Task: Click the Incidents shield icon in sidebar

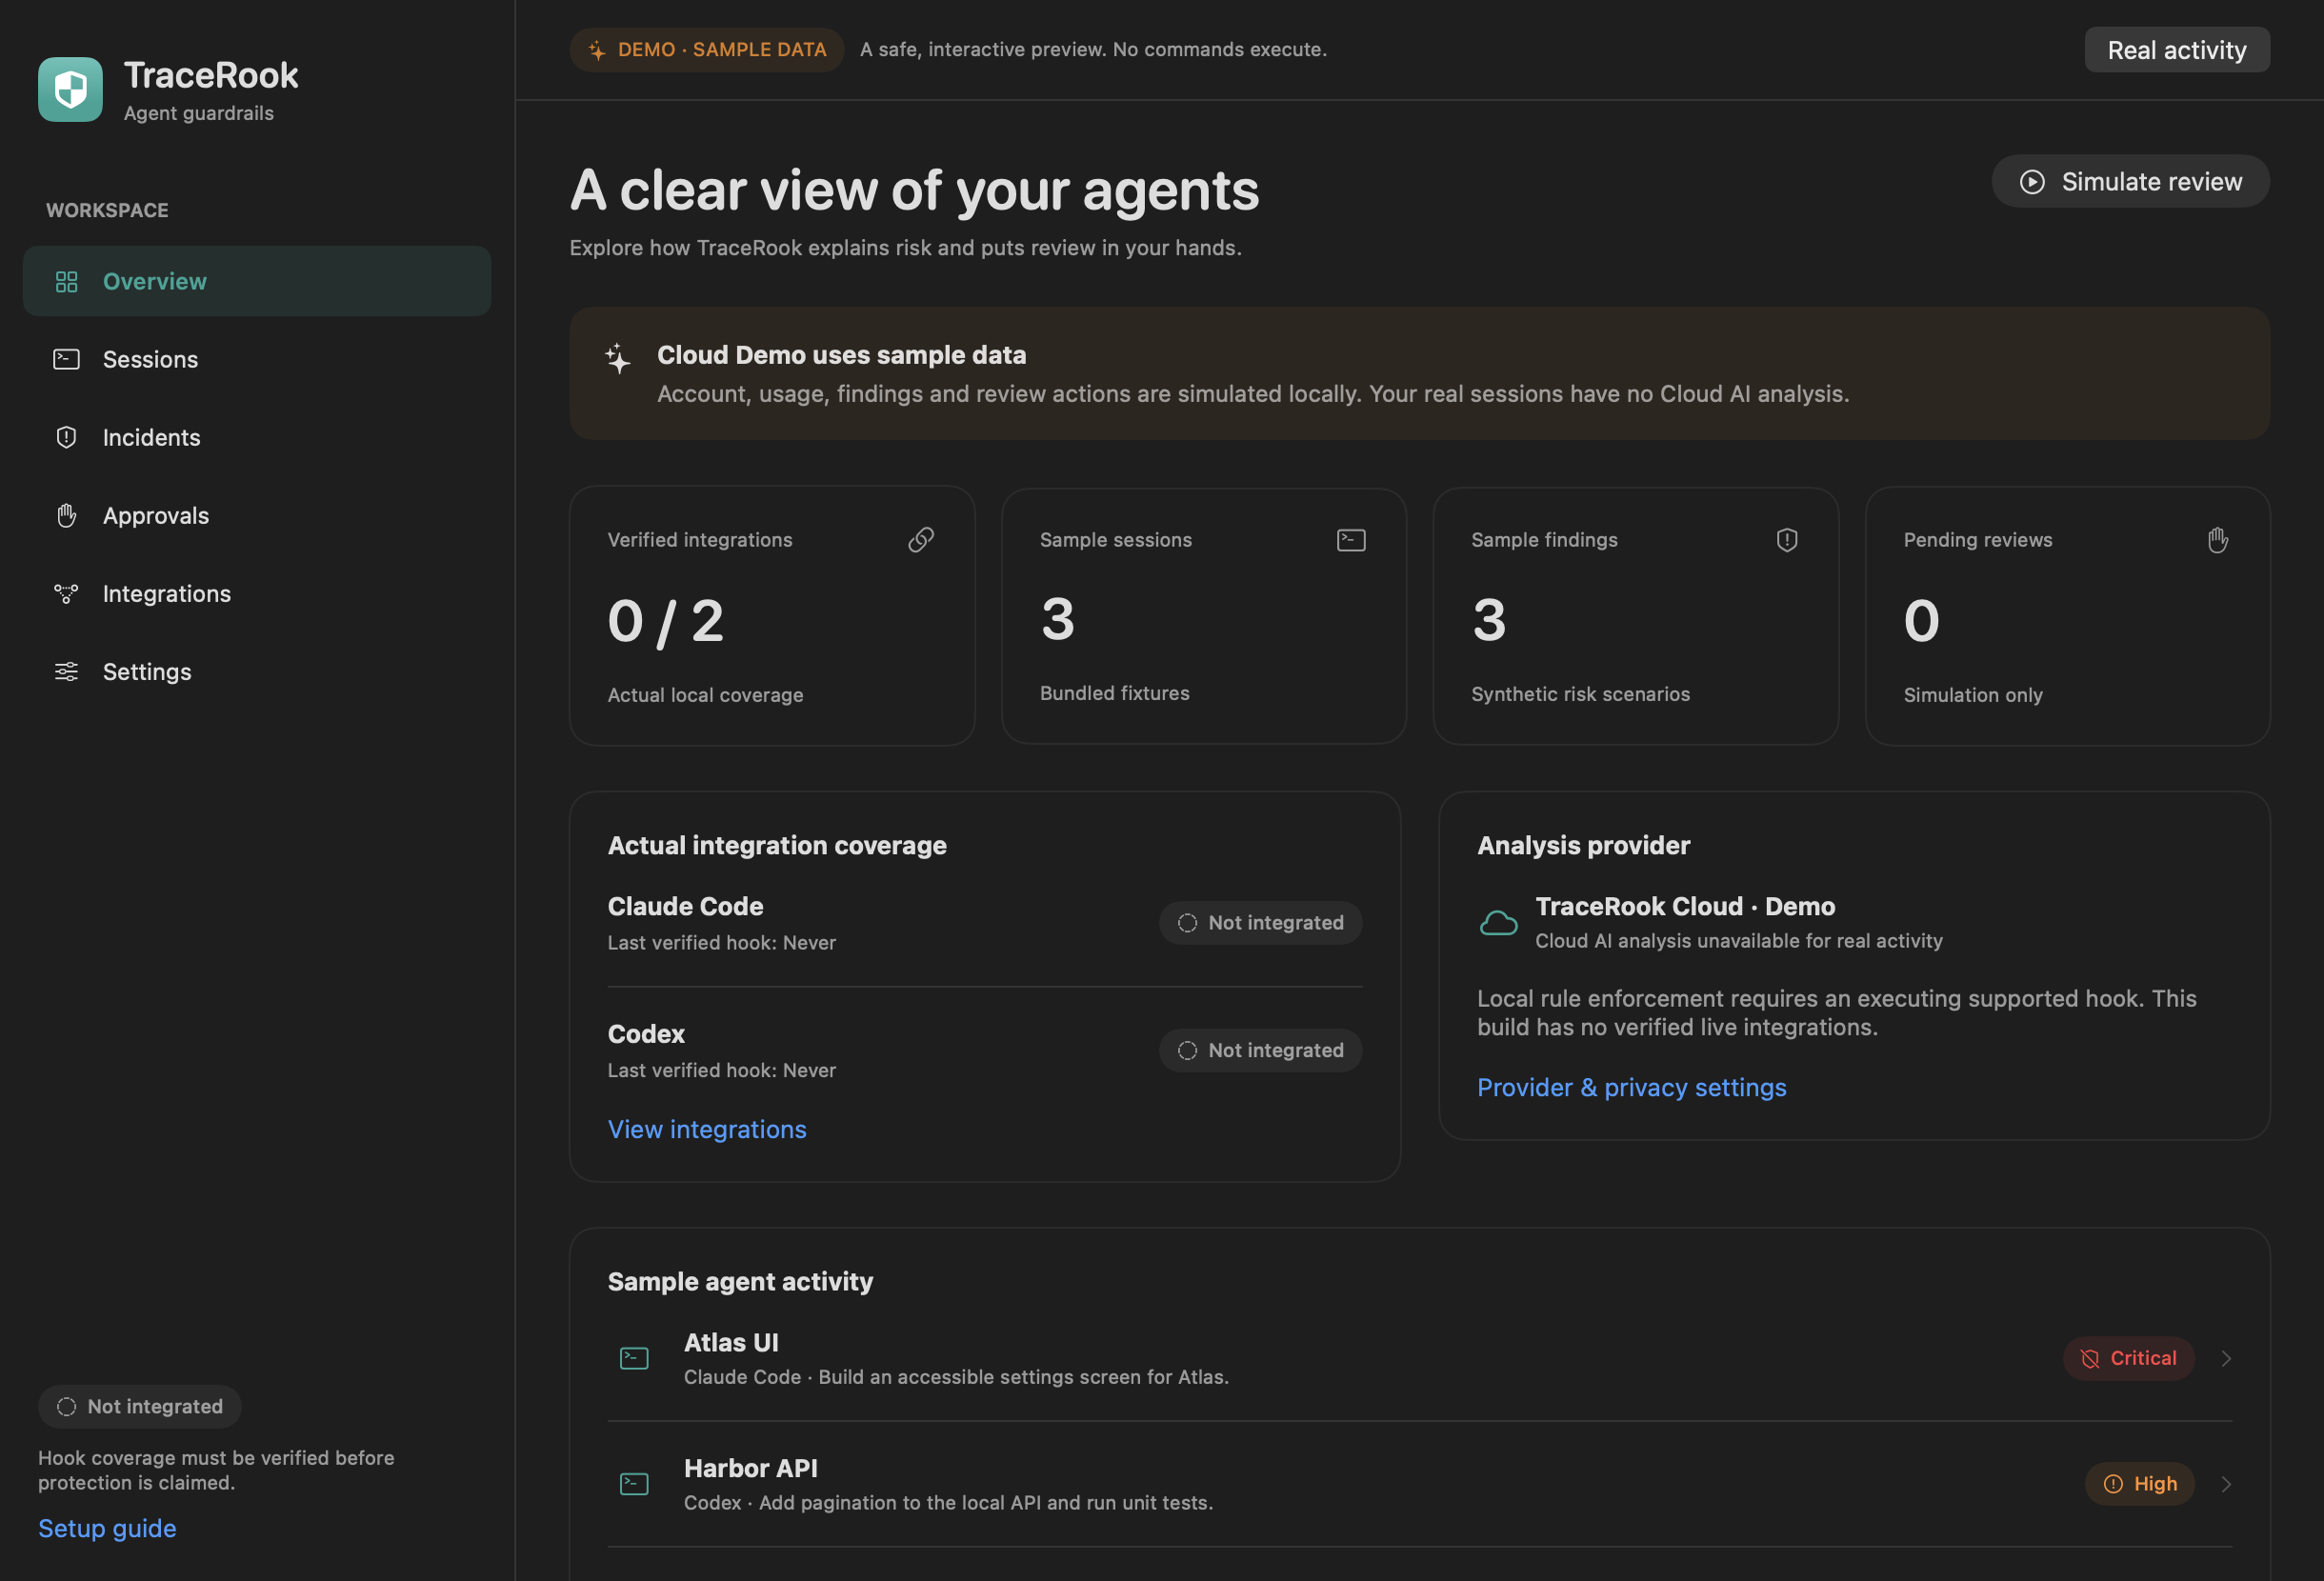Action: 66,437
